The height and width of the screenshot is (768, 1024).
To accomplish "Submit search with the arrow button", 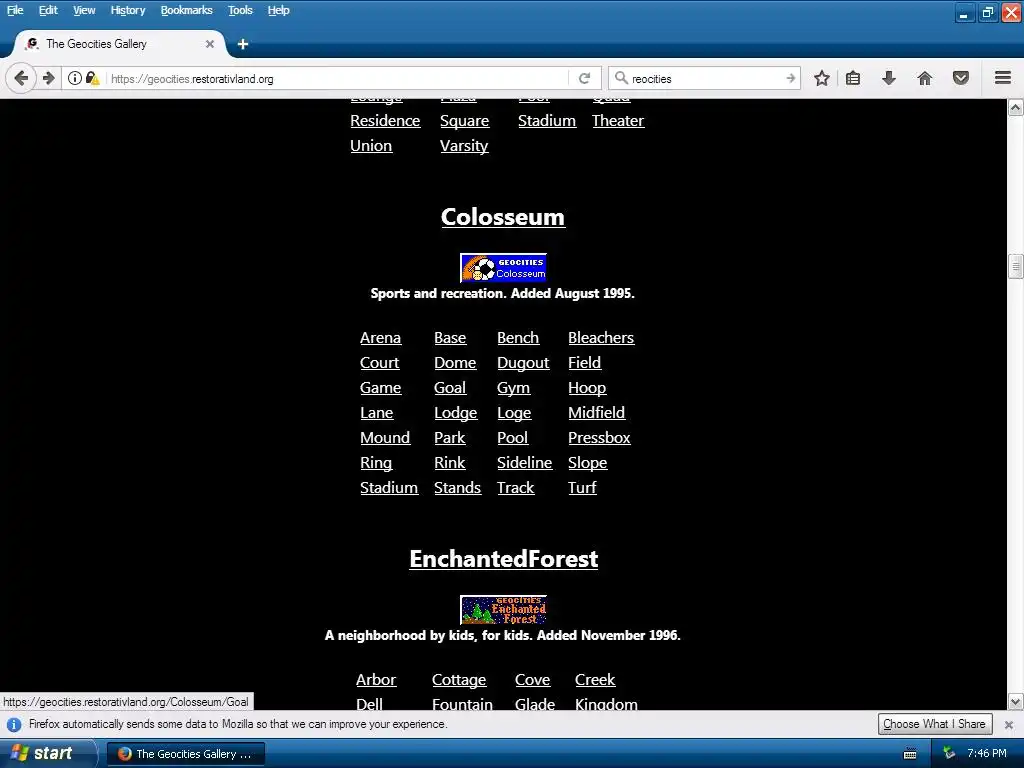I will (790, 78).
